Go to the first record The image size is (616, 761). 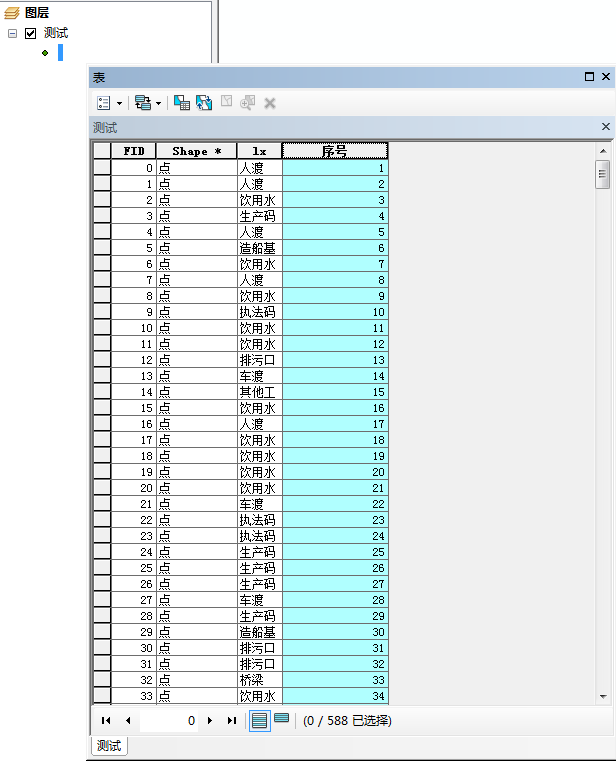tap(106, 721)
